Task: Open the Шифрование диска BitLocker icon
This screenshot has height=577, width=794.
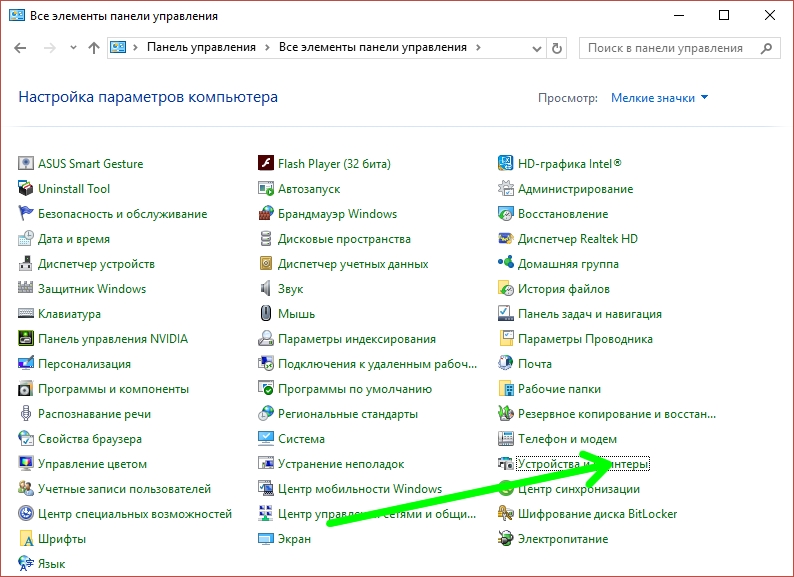Action: click(x=506, y=514)
